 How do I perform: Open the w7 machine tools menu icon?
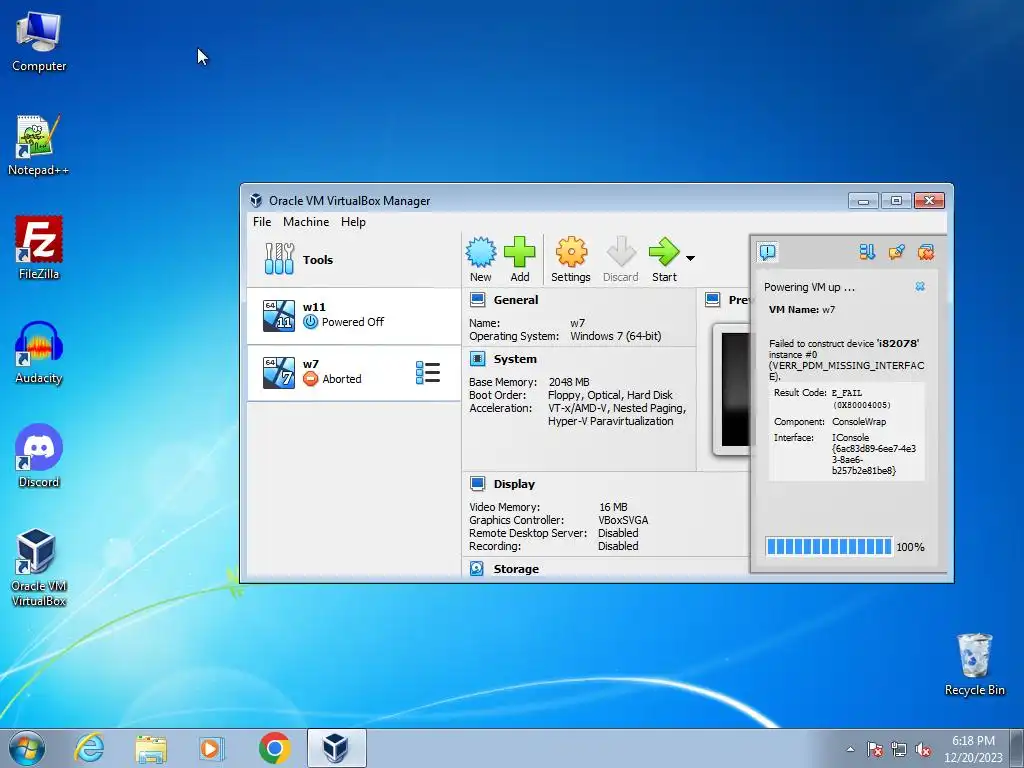pyautogui.click(x=428, y=373)
